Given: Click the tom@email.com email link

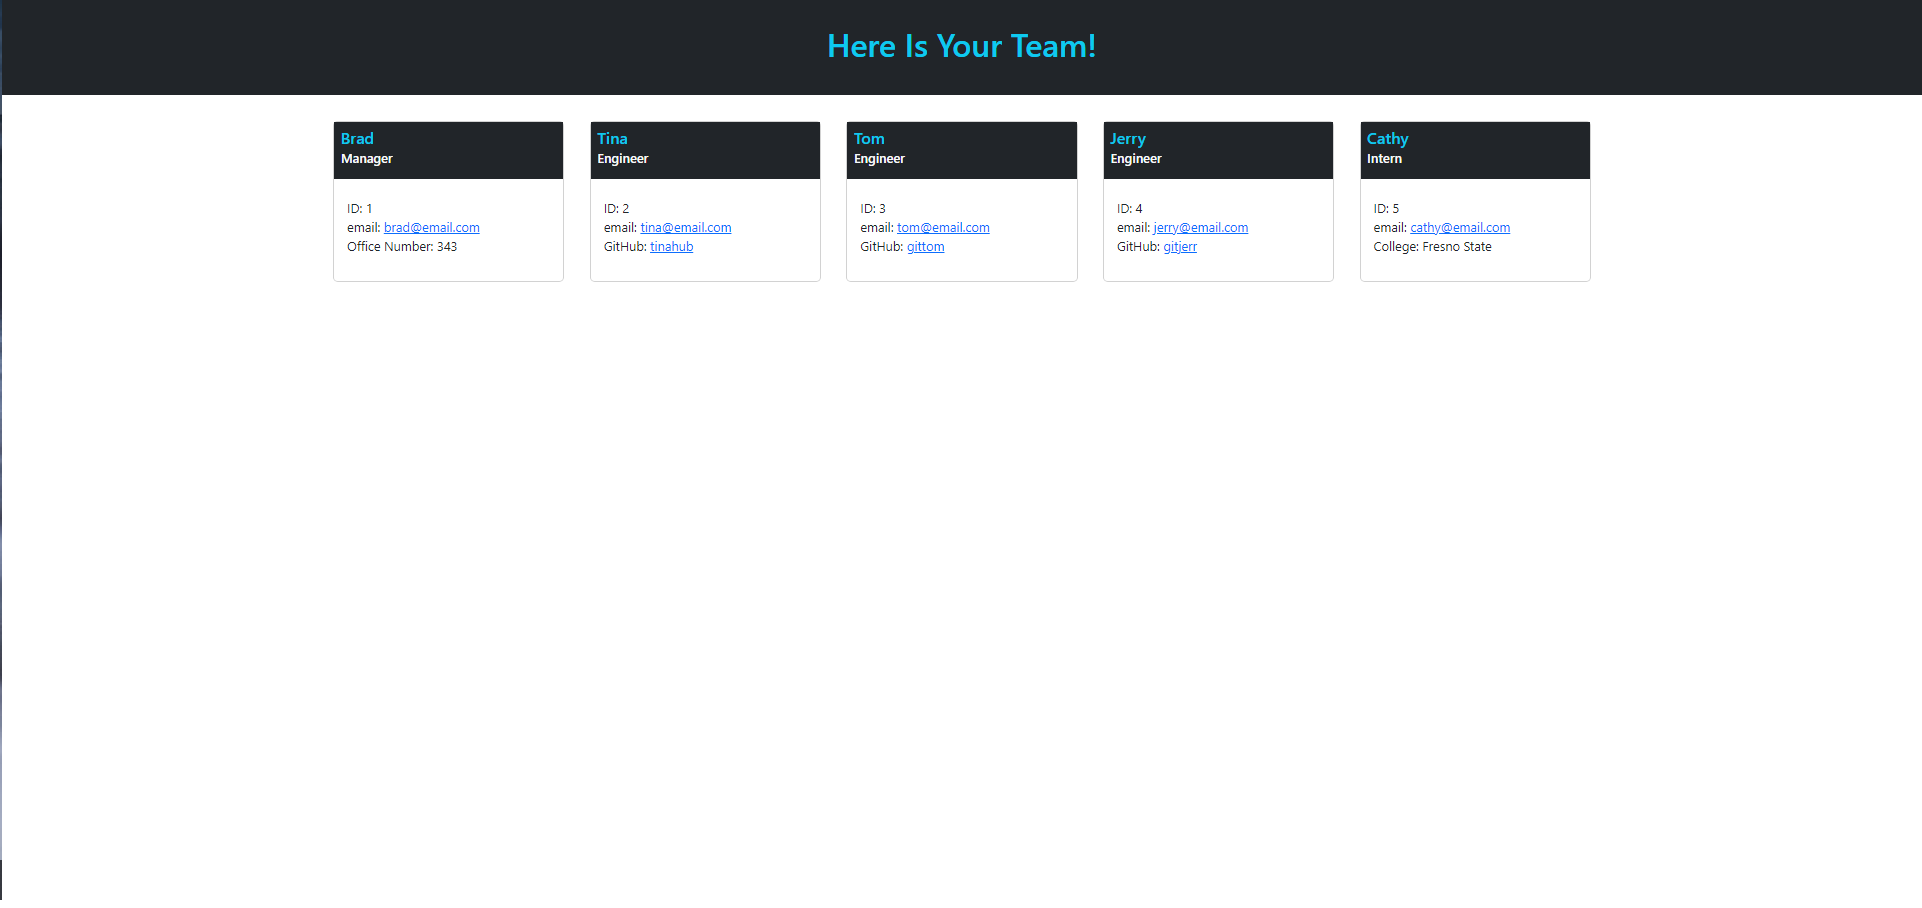Looking at the screenshot, I should tap(942, 227).
